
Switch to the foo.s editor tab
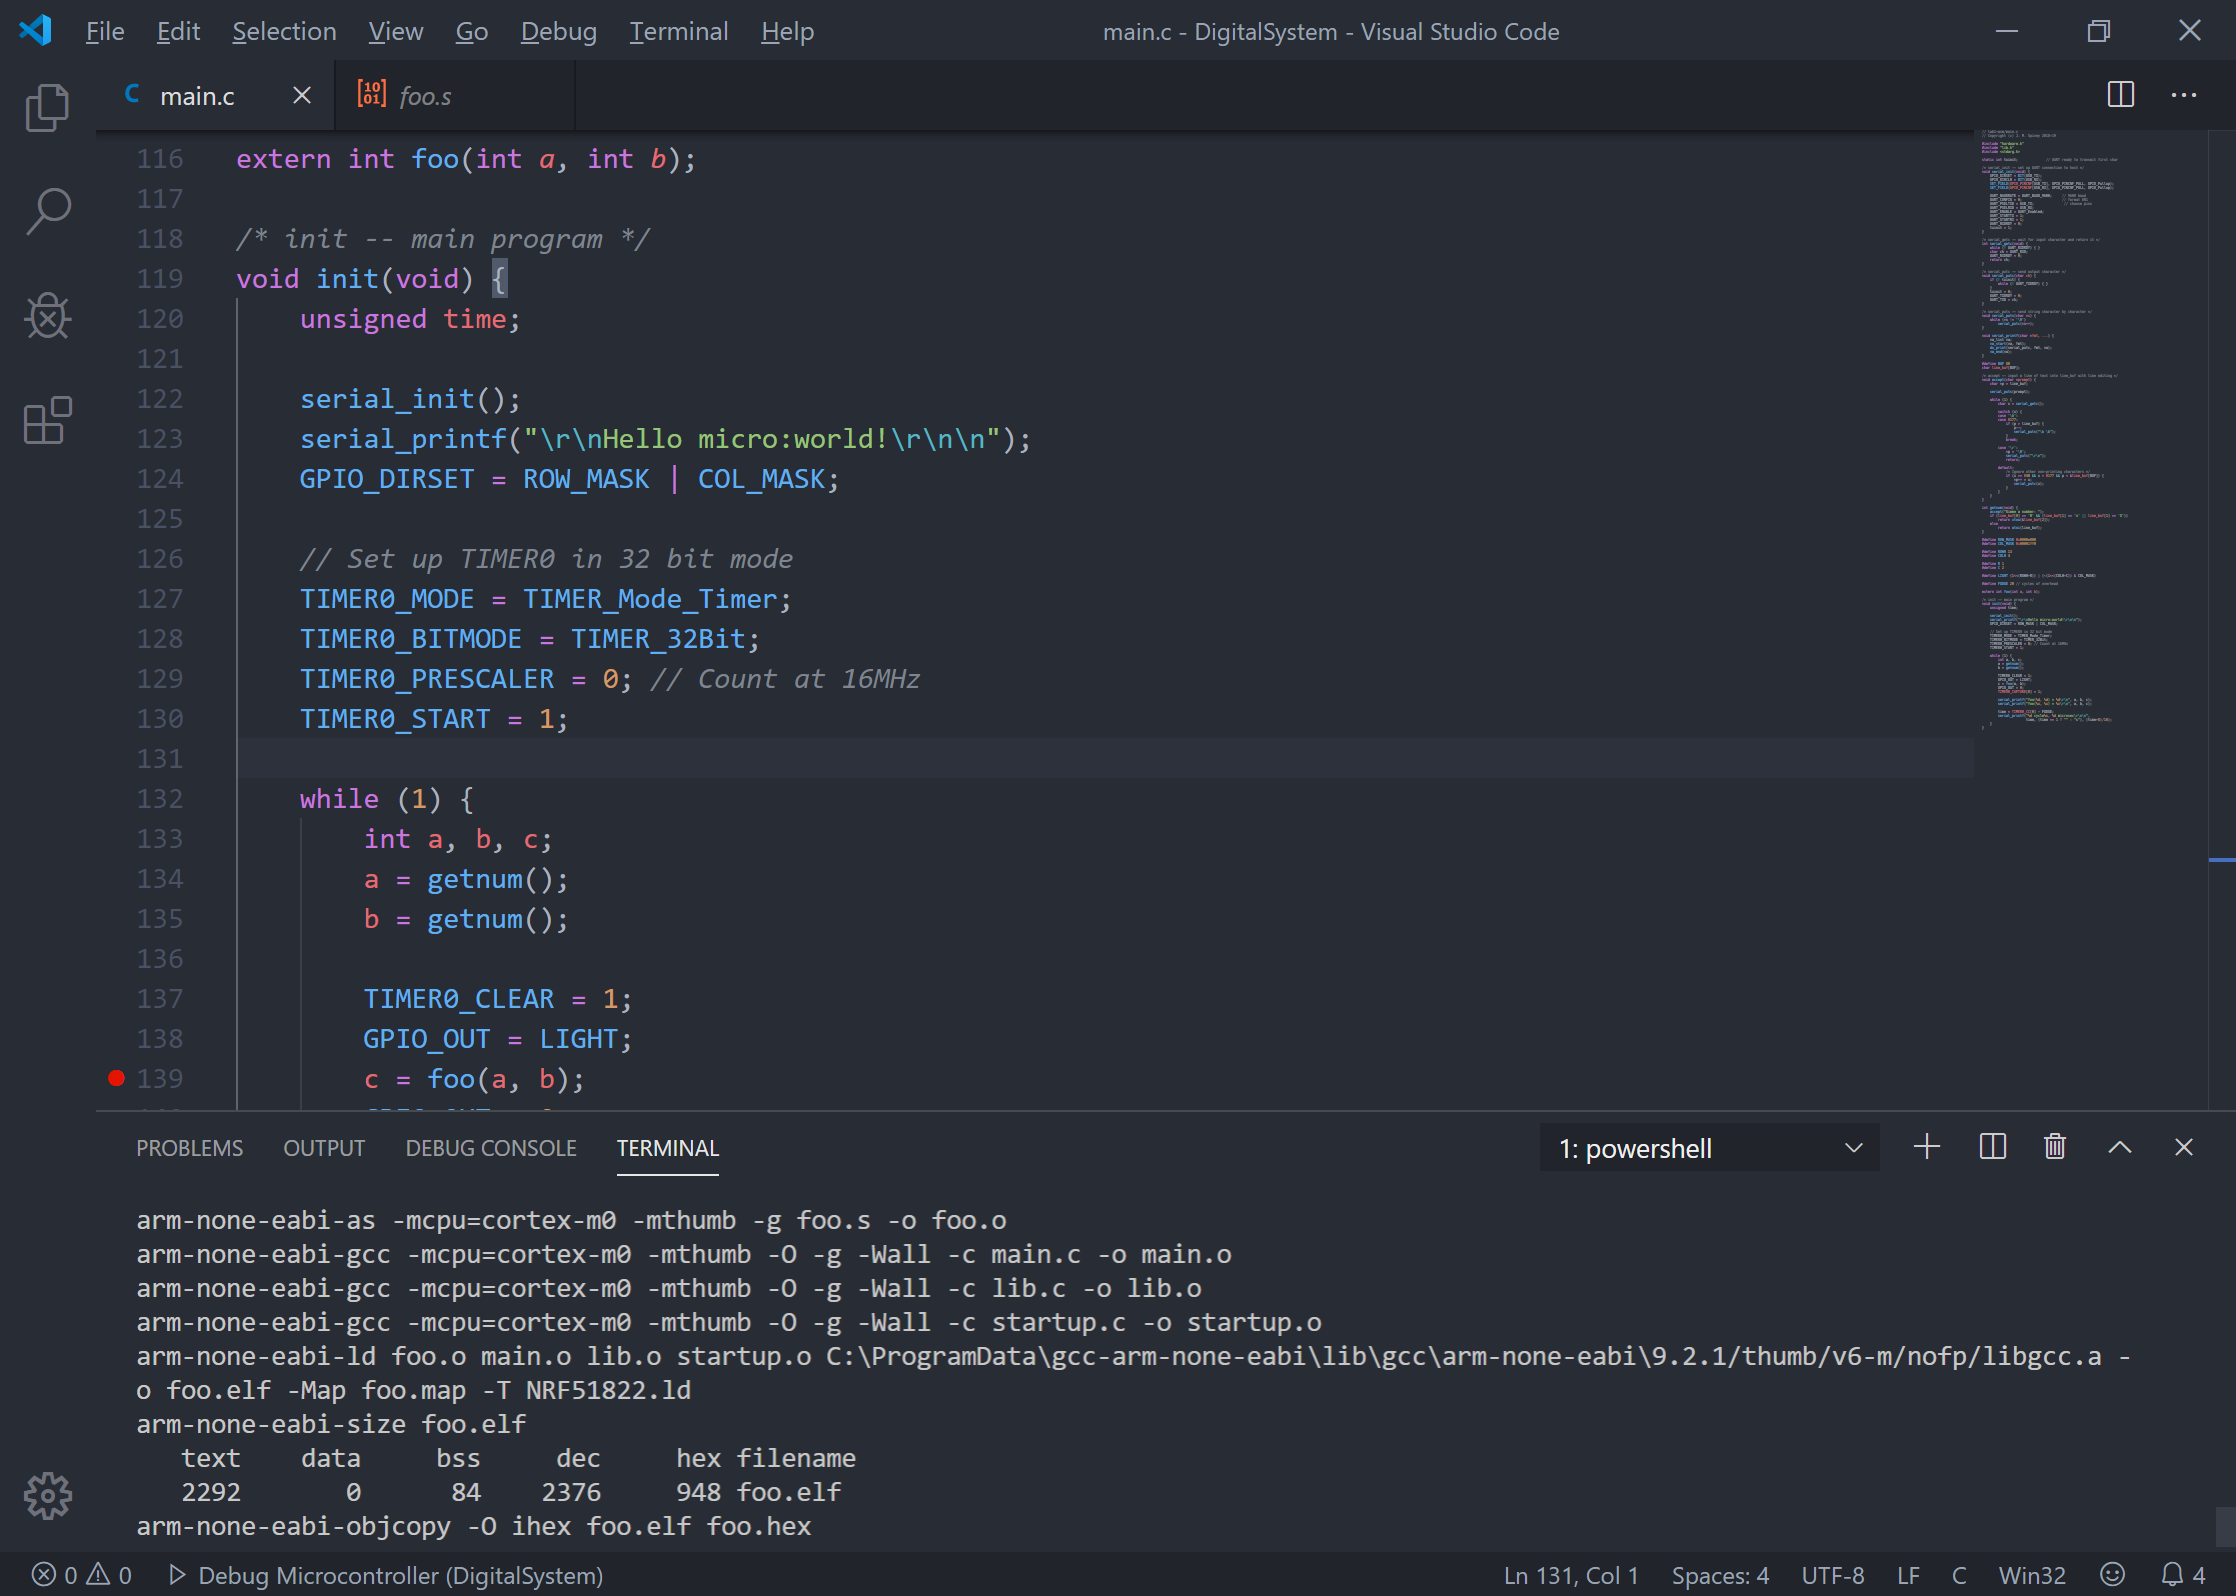tap(454, 95)
